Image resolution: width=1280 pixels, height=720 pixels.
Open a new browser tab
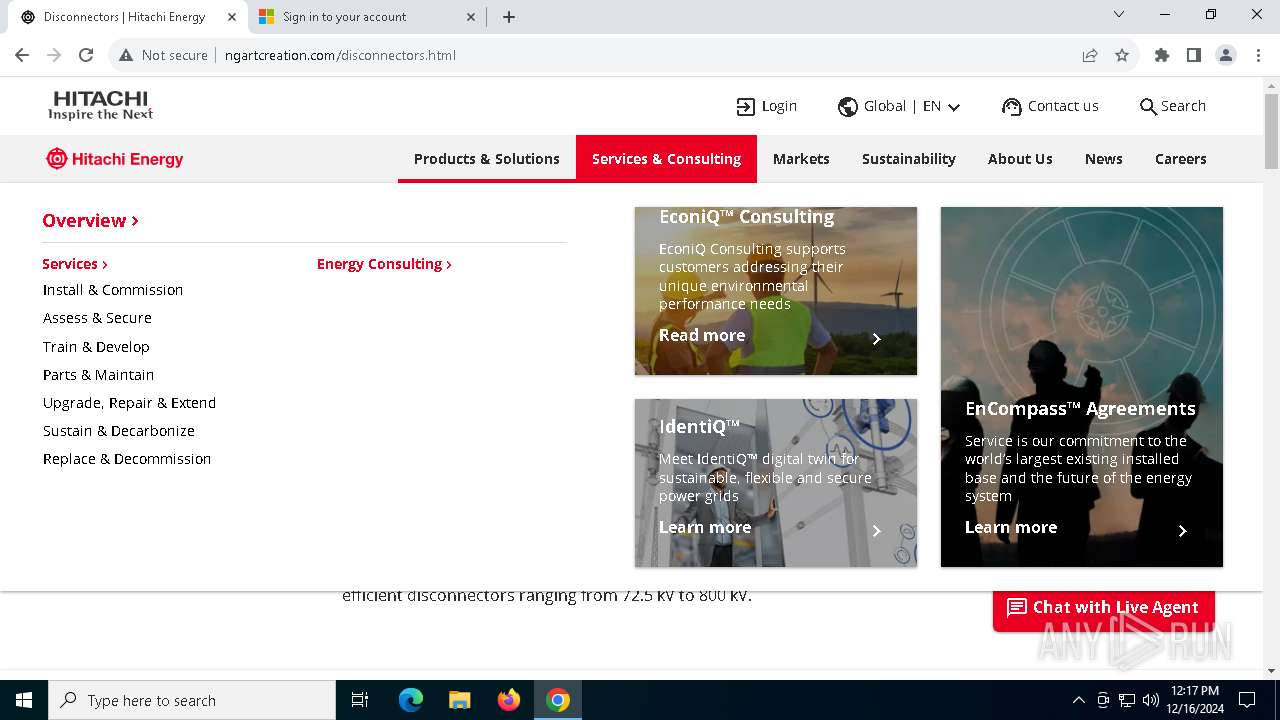[509, 17]
